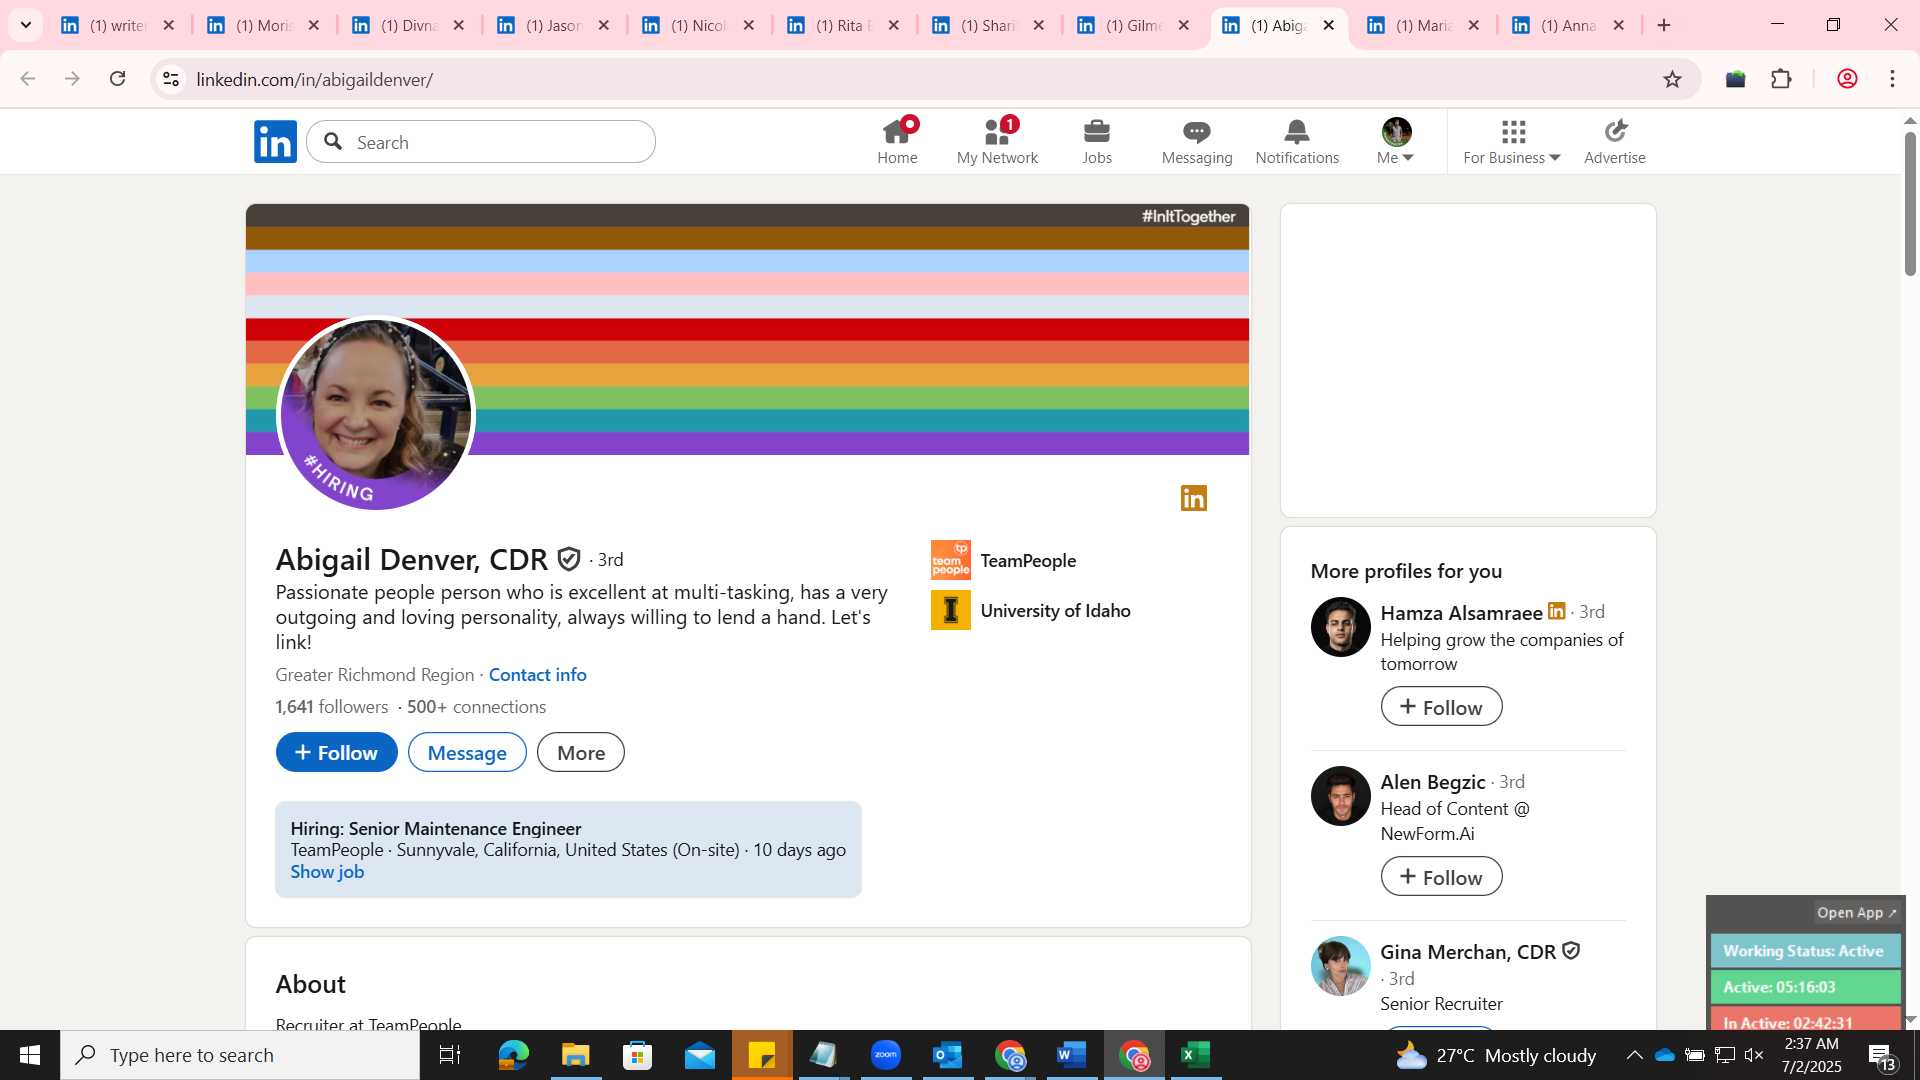The width and height of the screenshot is (1920, 1080).
Task: Click the LinkedIn logo in header
Action: pyautogui.click(x=275, y=142)
